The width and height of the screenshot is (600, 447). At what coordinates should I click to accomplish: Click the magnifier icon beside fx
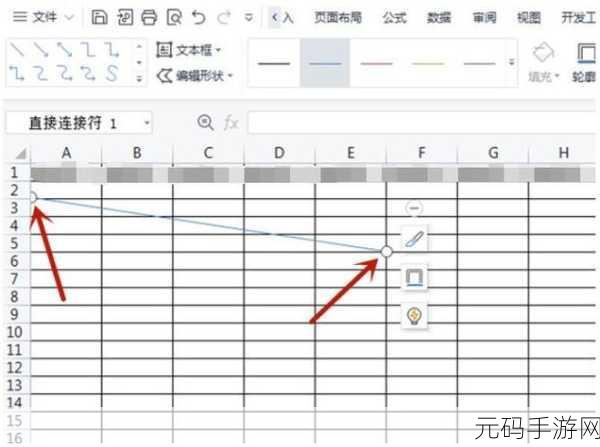tap(205, 123)
